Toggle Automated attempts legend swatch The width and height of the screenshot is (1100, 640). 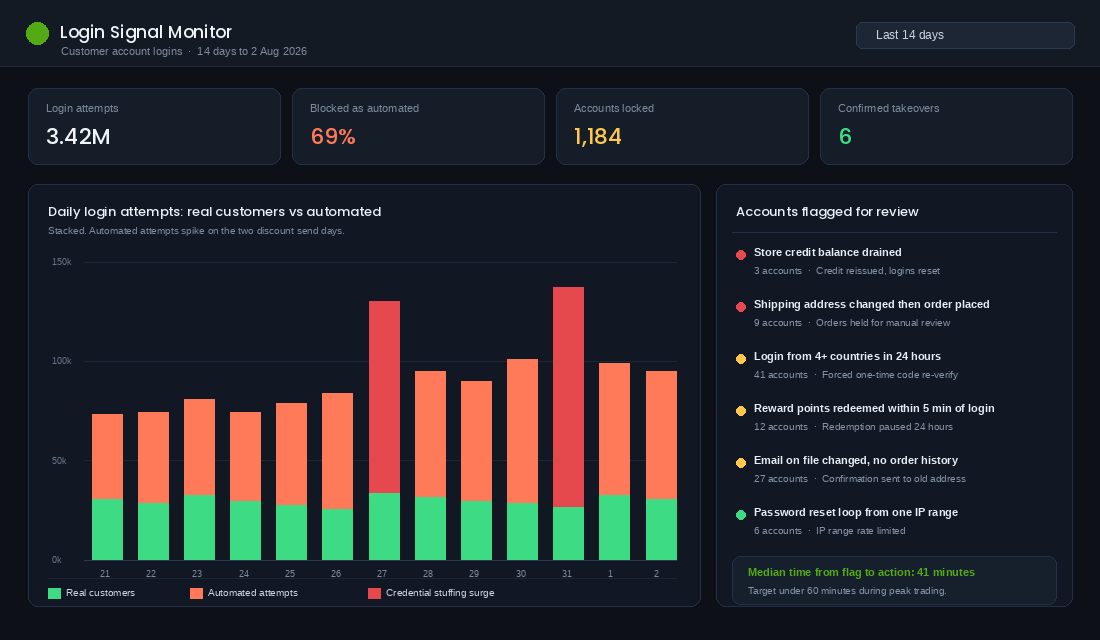coord(196,593)
